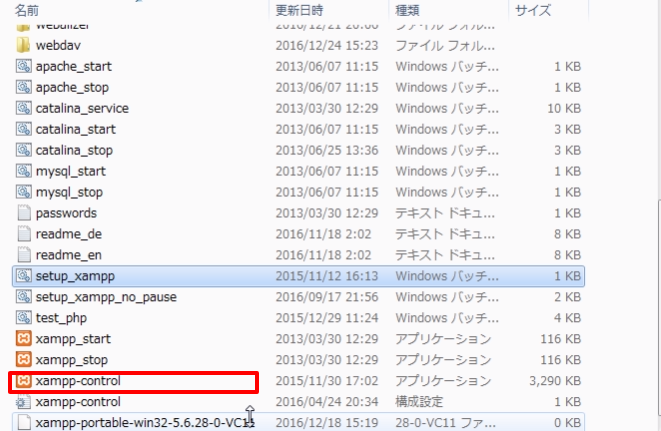Select the xampp_stop file name
The image size is (661, 431).
[x=72, y=360]
